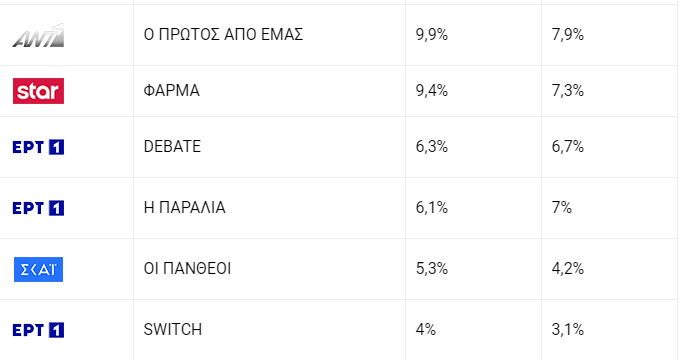The width and height of the screenshot is (686, 360).
Task: Click the ANT1 channel logo
Action: [38, 35]
